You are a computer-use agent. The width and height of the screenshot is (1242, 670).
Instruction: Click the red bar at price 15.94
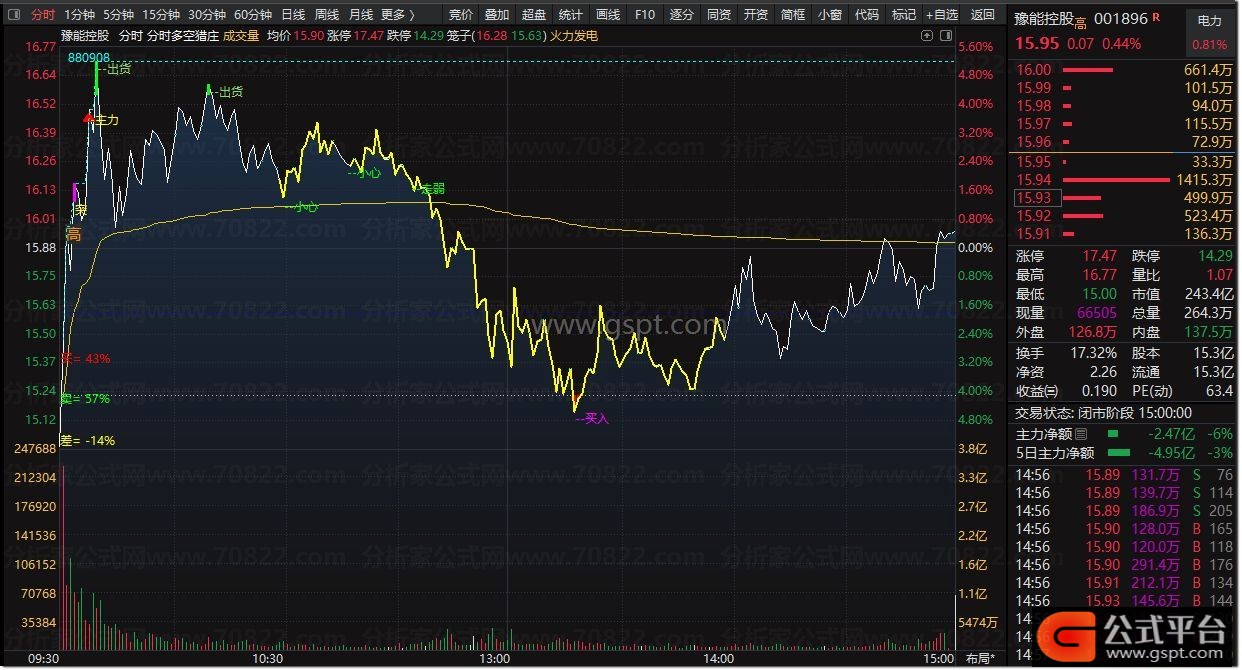pos(1116,180)
